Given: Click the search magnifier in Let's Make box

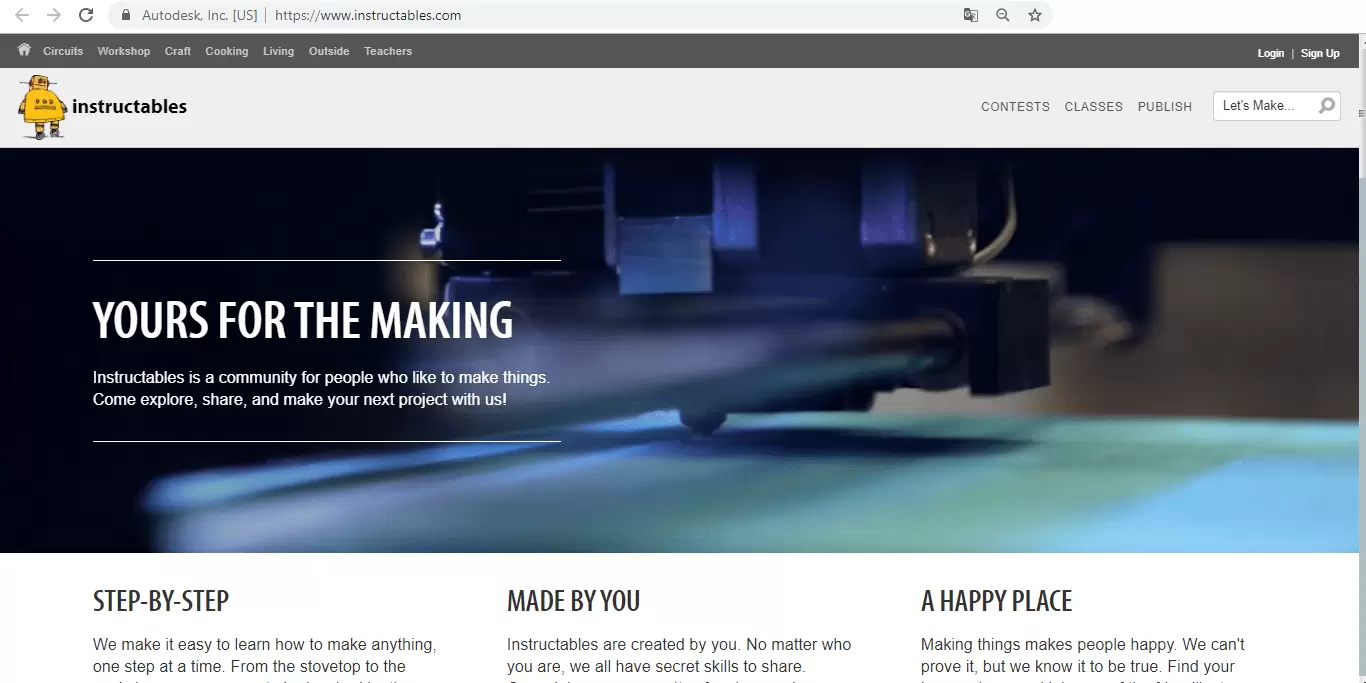Looking at the screenshot, I should (1326, 106).
